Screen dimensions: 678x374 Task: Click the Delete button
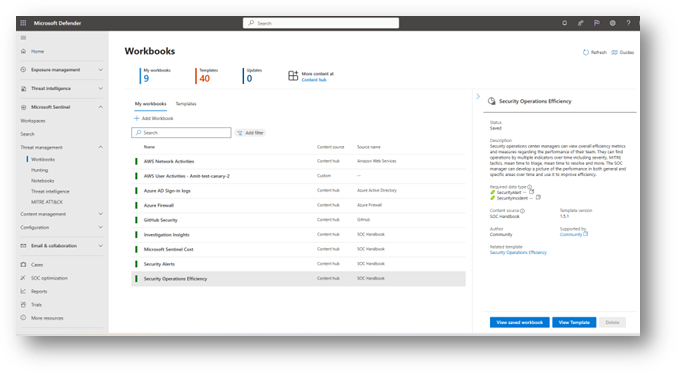click(612, 322)
